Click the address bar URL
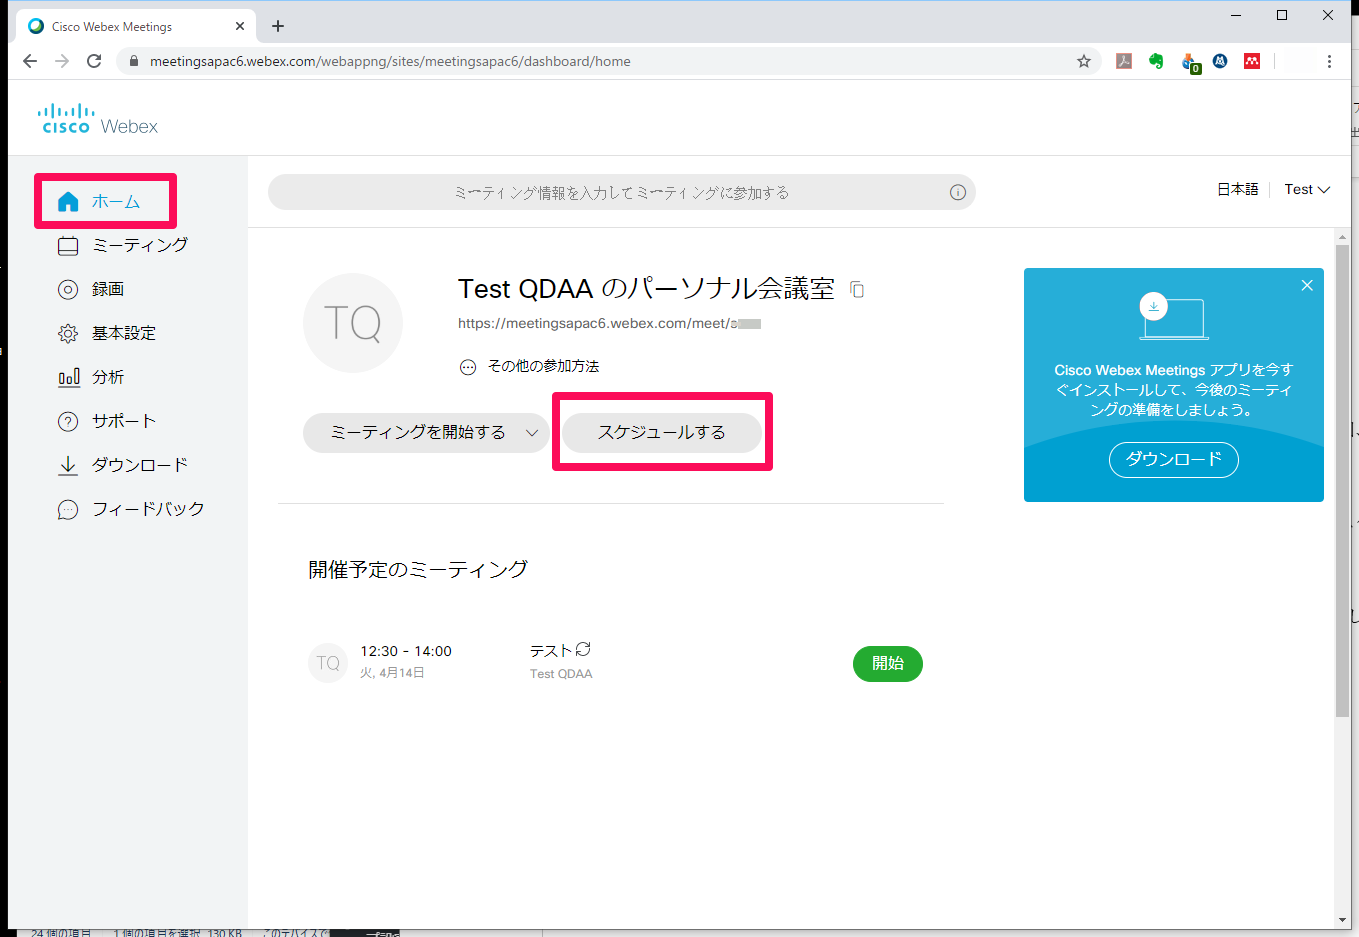 (x=390, y=61)
